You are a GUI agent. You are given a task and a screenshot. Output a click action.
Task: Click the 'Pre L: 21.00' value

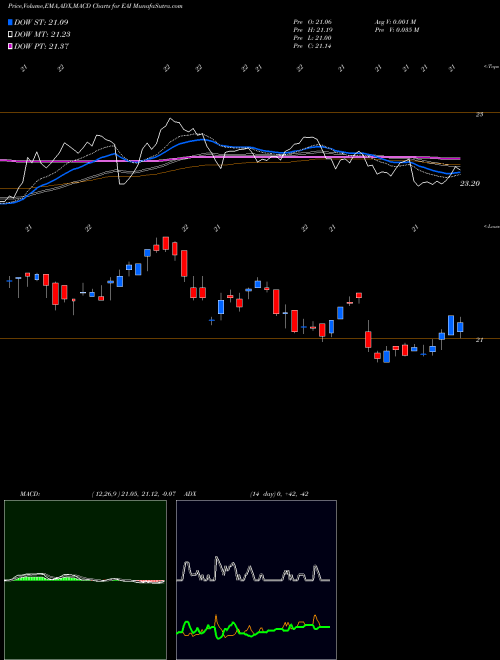click(x=312, y=38)
